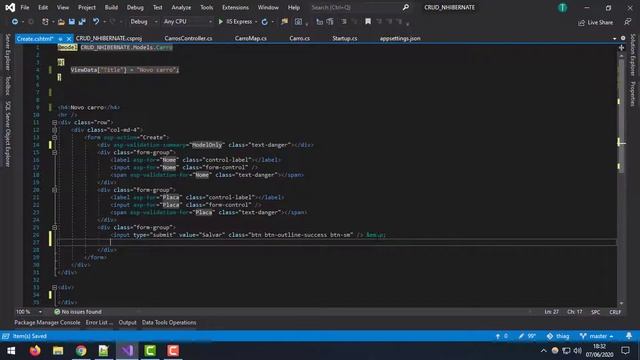Screen dimensions: 640x360
Task: Open File Explorer from the taskbar
Action: coord(58,351)
